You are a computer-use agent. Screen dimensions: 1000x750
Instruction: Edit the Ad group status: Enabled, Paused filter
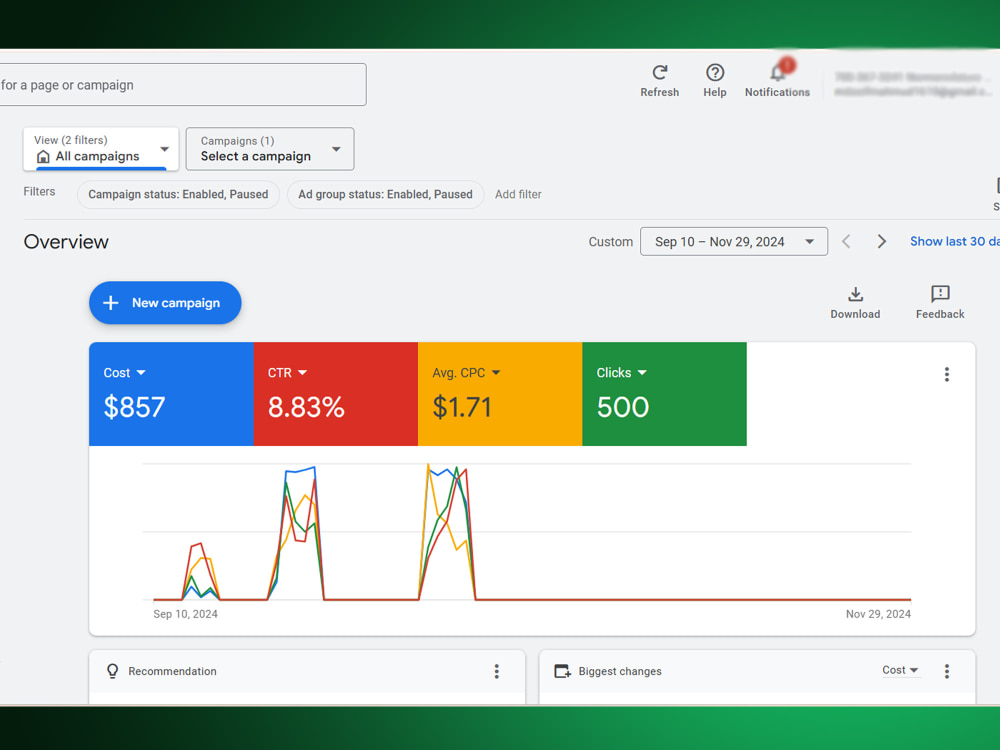(x=385, y=195)
